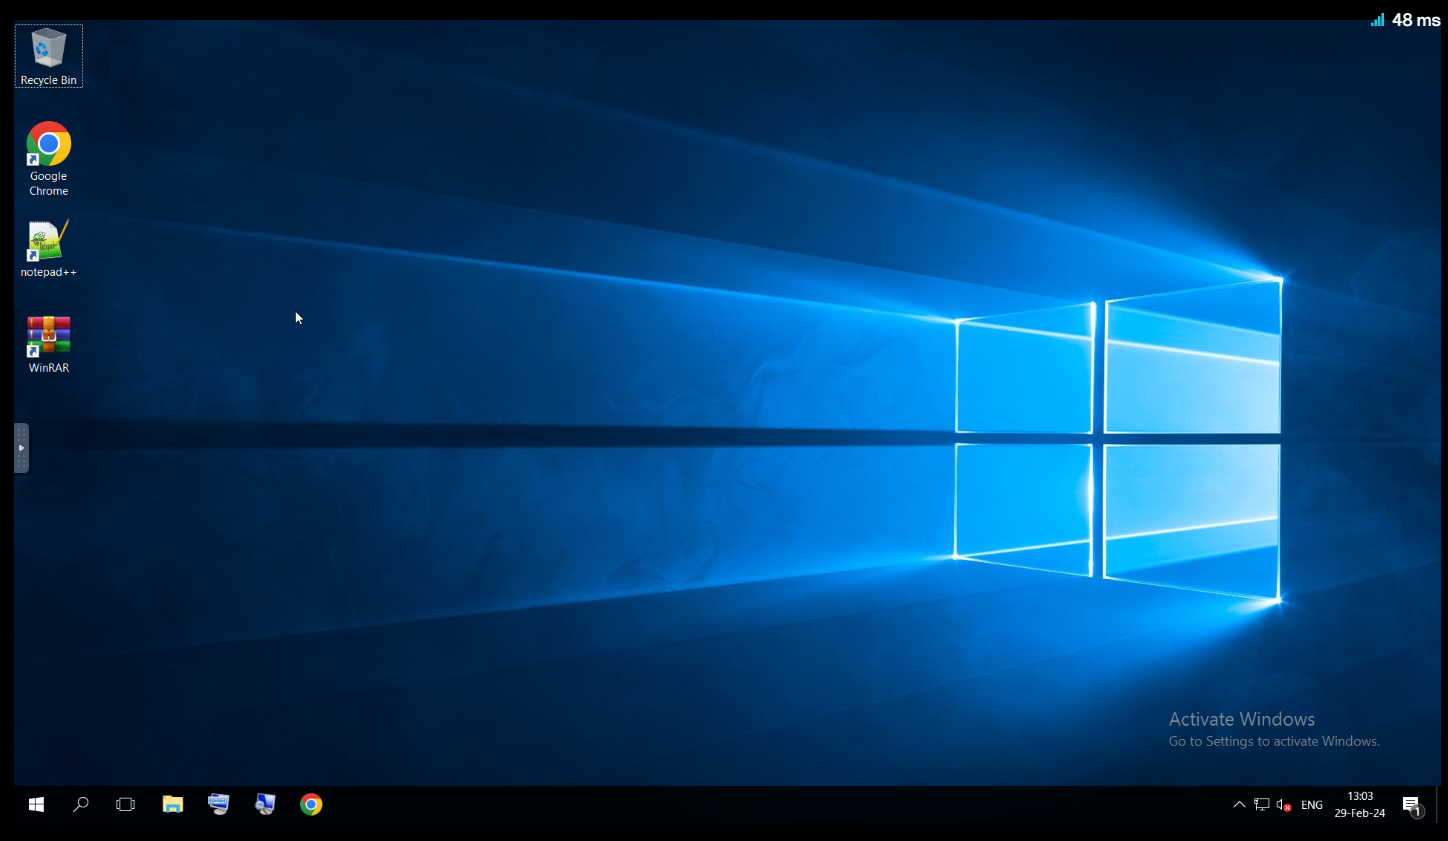Image resolution: width=1448 pixels, height=841 pixels.
Task: Open the ENG input language selector
Action: pyautogui.click(x=1312, y=805)
